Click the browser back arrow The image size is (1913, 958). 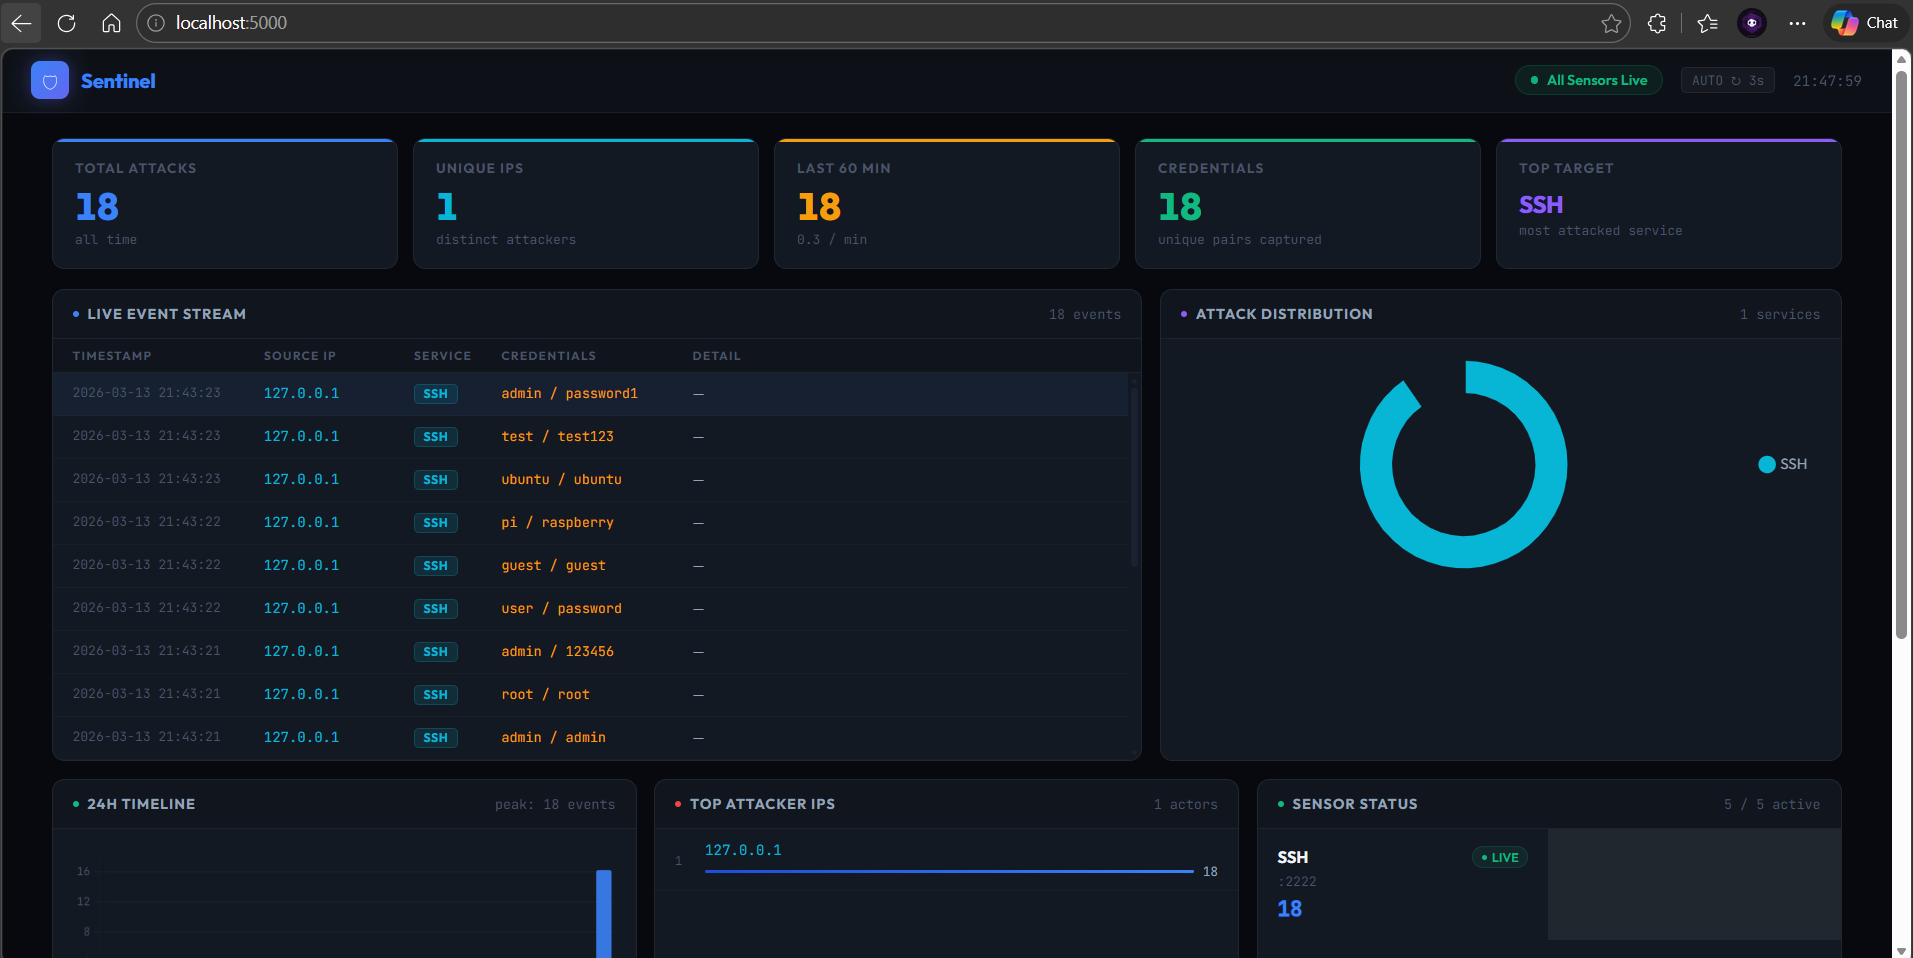tap(21, 23)
